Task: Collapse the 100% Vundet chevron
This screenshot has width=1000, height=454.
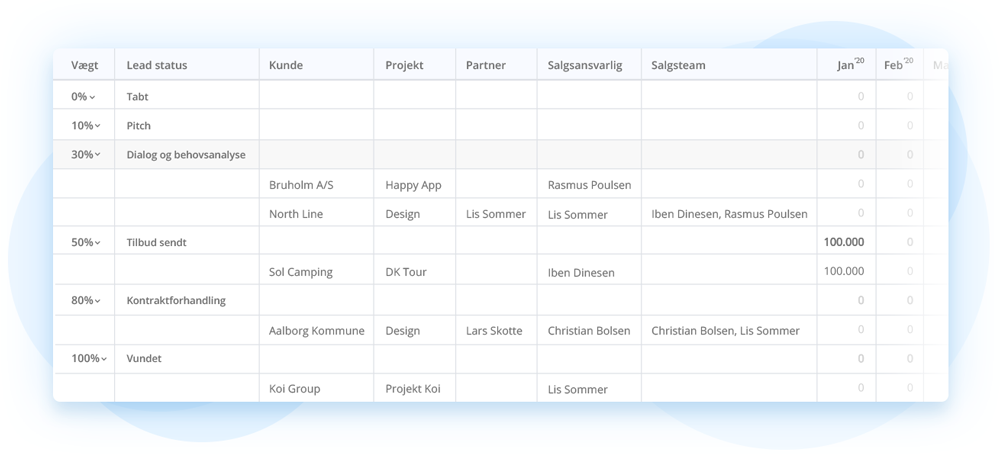Action: 104,359
